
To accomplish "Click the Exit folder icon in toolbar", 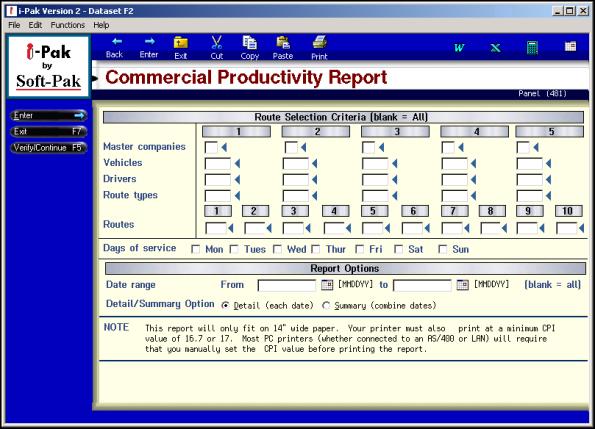I will point(181,43).
